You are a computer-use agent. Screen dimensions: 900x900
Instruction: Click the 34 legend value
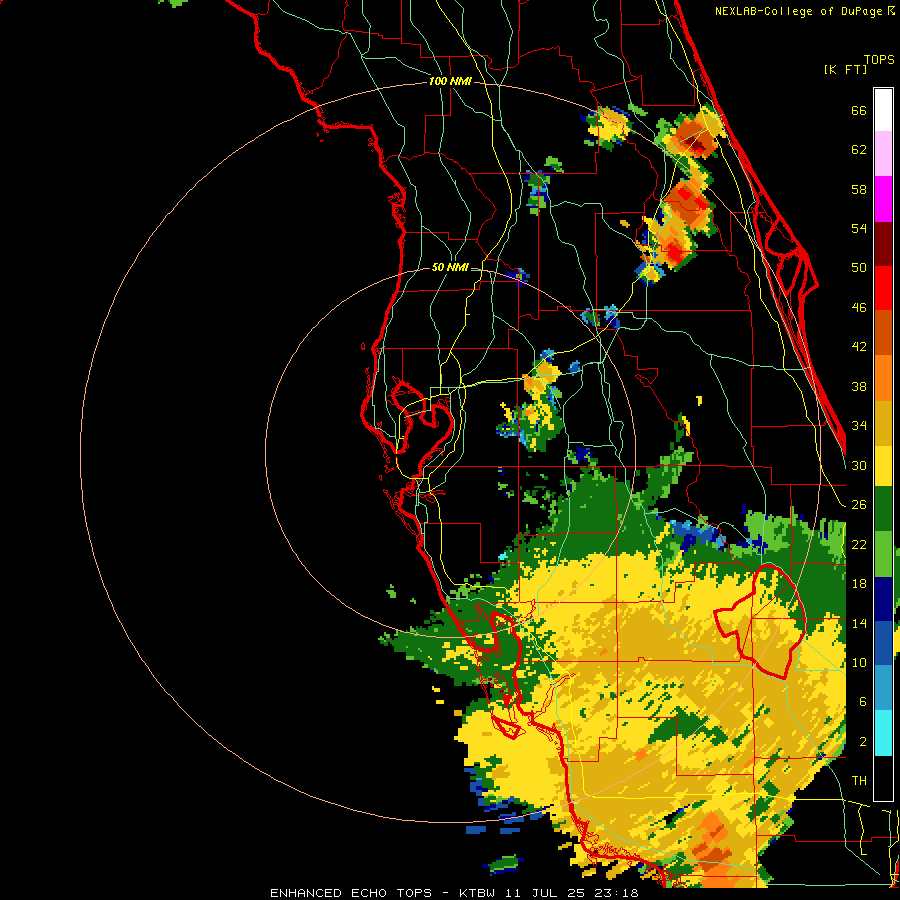(859, 426)
